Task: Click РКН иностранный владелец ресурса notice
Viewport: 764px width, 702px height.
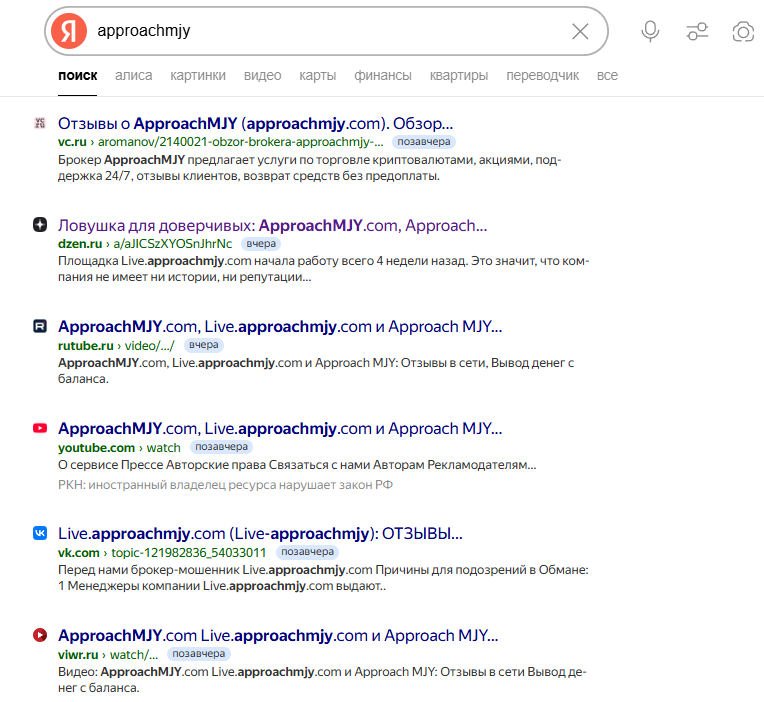Action: point(225,485)
